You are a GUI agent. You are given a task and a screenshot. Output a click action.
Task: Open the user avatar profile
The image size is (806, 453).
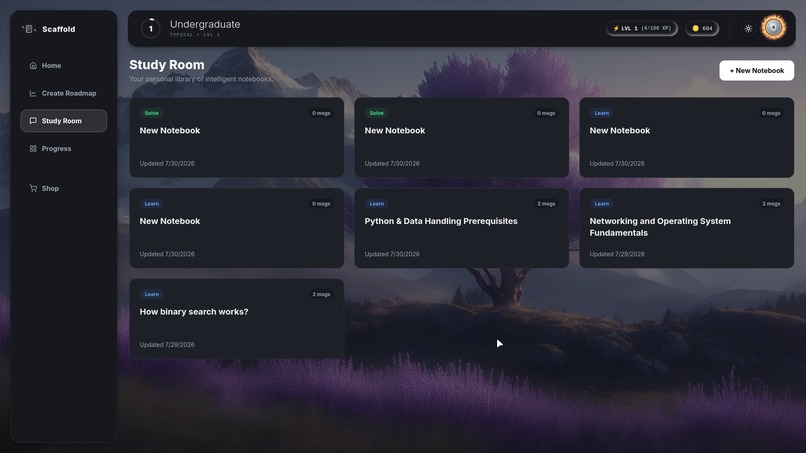(774, 28)
